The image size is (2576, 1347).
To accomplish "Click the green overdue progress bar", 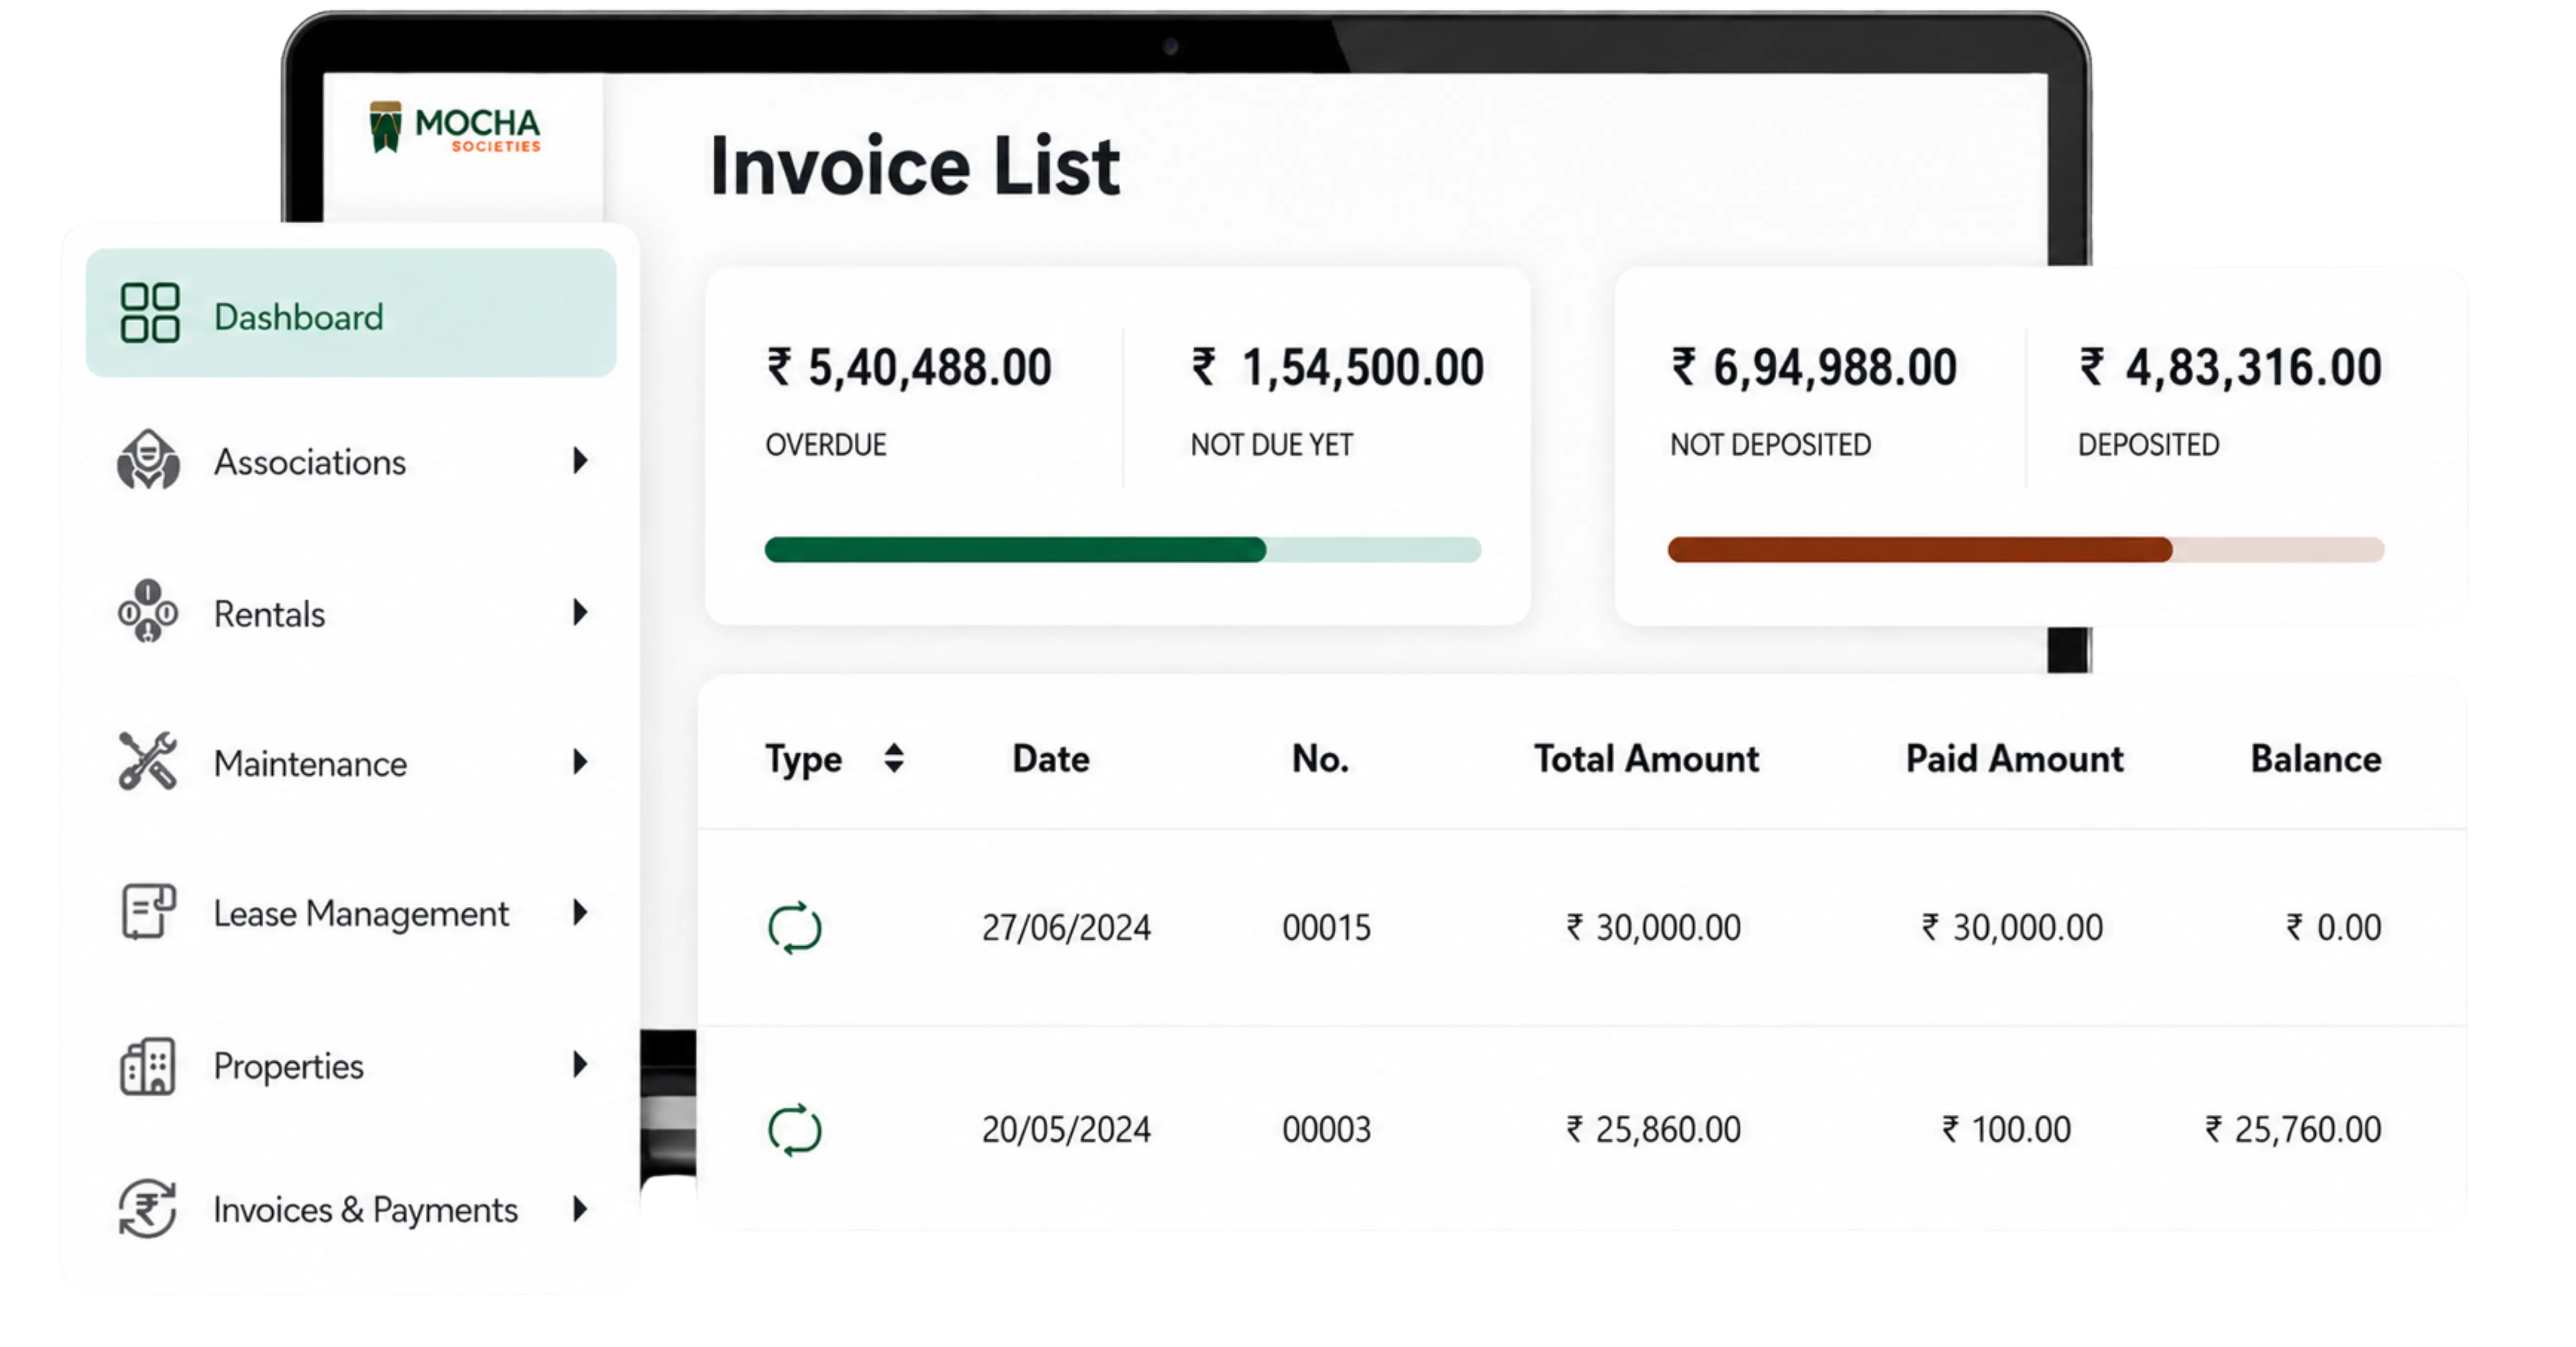I will (x=1122, y=550).
